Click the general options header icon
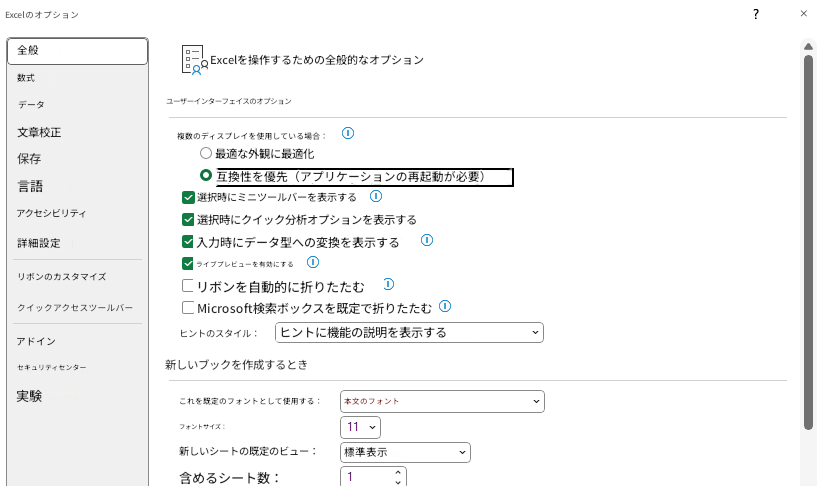 point(194,60)
